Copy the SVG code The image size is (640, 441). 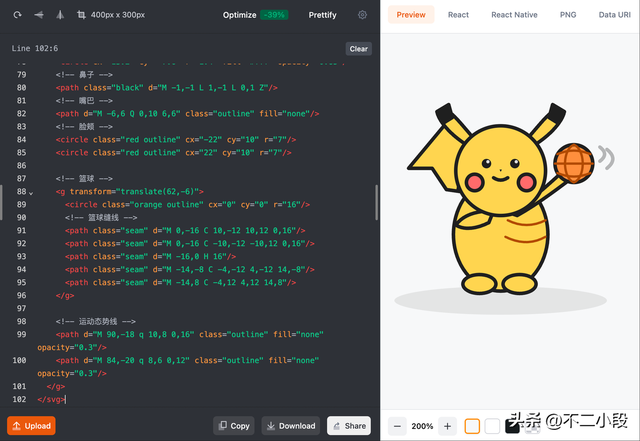(x=234, y=426)
